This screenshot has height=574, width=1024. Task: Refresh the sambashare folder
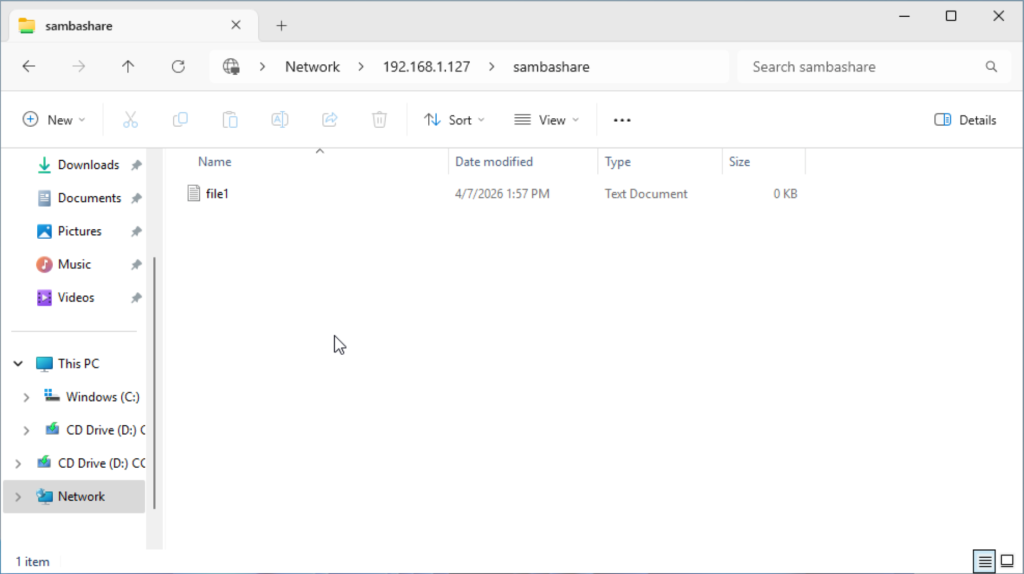[x=178, y=67]
